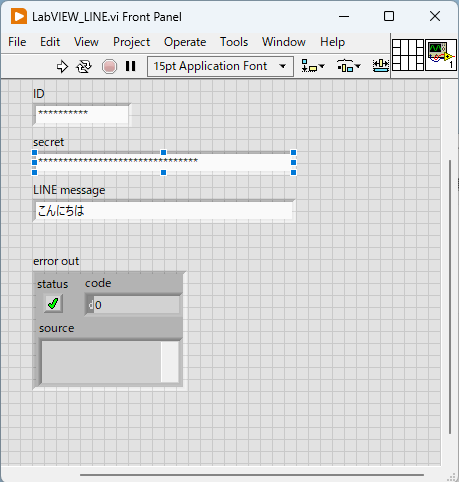Open the Operate menu
This screenshot has width=459, height=482.
(x=185, y=42)
